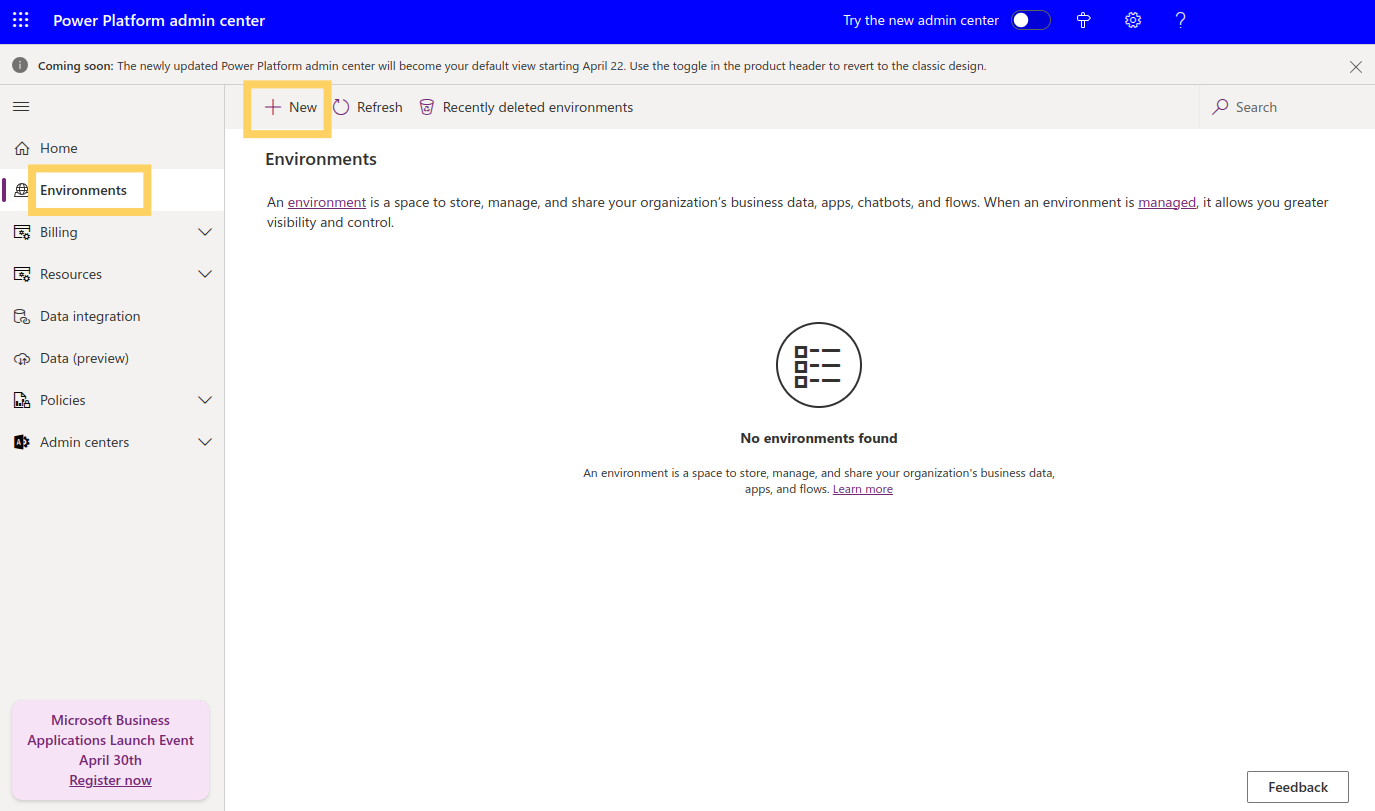
Task: Click the Data integration icon
Action: 22,316
